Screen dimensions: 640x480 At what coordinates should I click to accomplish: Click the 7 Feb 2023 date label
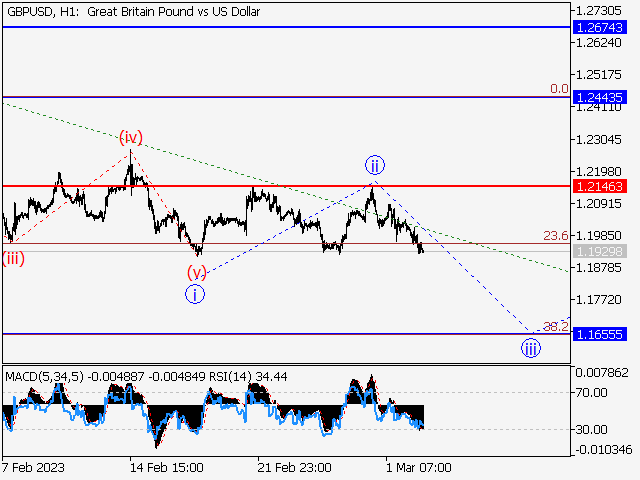click(x=33, y=467)
